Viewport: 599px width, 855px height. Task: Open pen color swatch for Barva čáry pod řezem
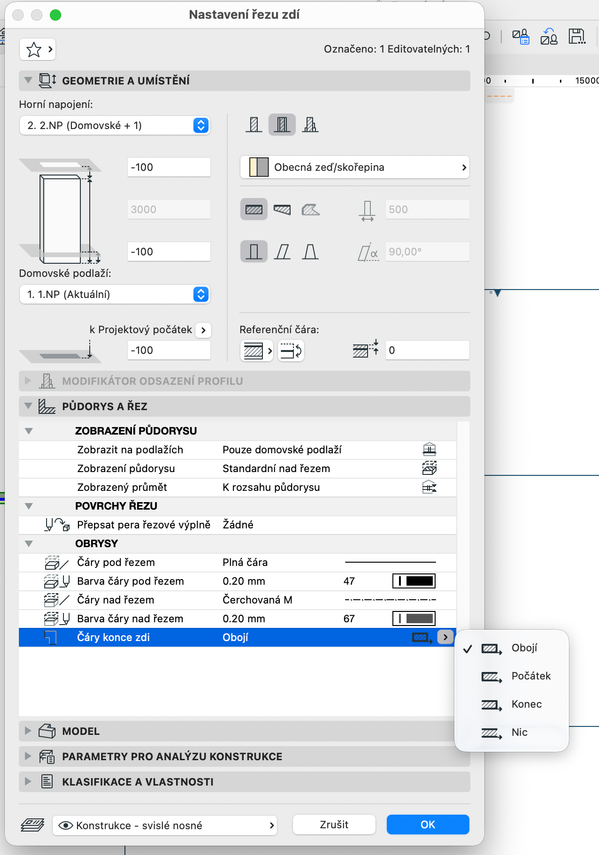(x=414, y=581)
